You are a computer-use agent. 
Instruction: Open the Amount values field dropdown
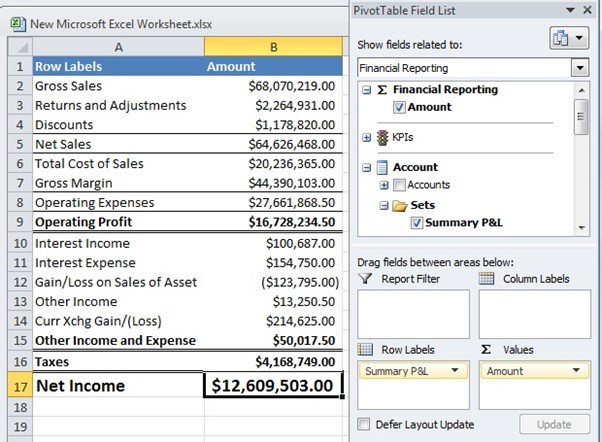click(x=579, y=371)
